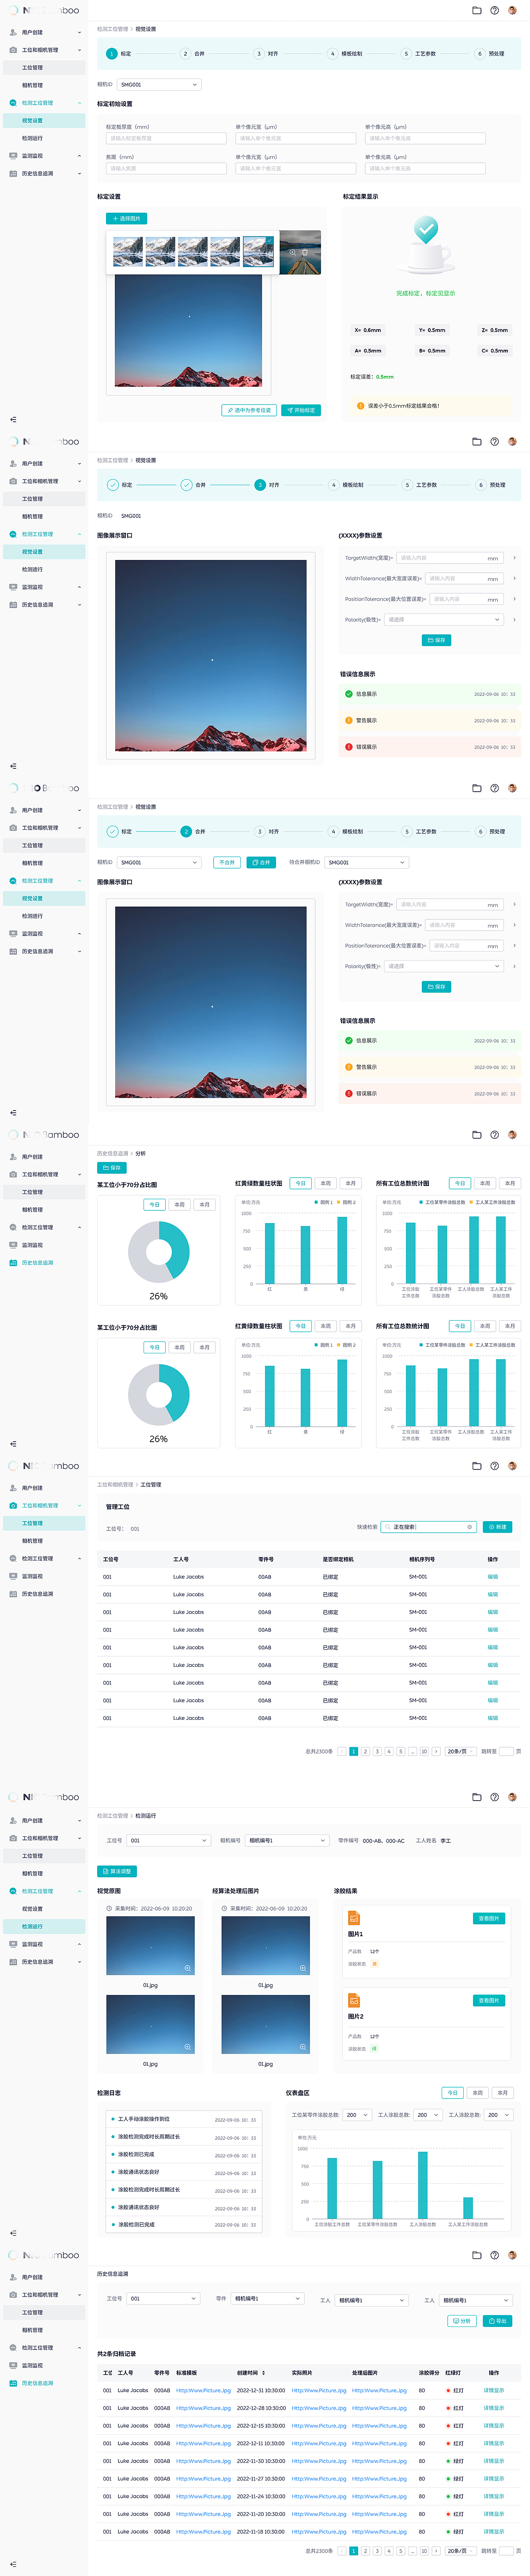
Task: Click 查看图片 for 图片1
Action: pyautogui.click(x=489, y=1918)
